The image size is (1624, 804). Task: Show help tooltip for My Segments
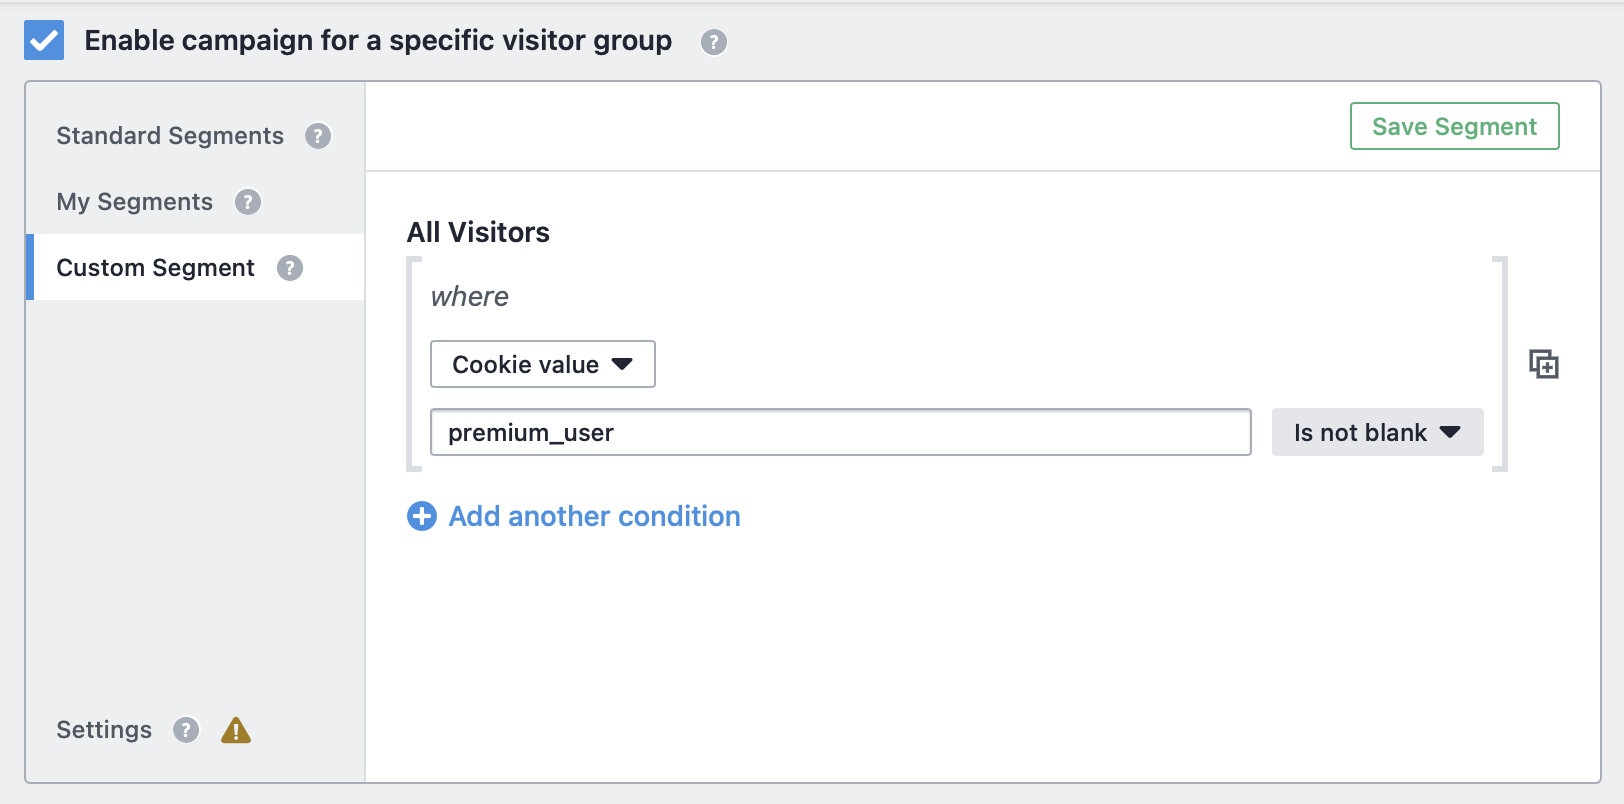coord(248,202)
